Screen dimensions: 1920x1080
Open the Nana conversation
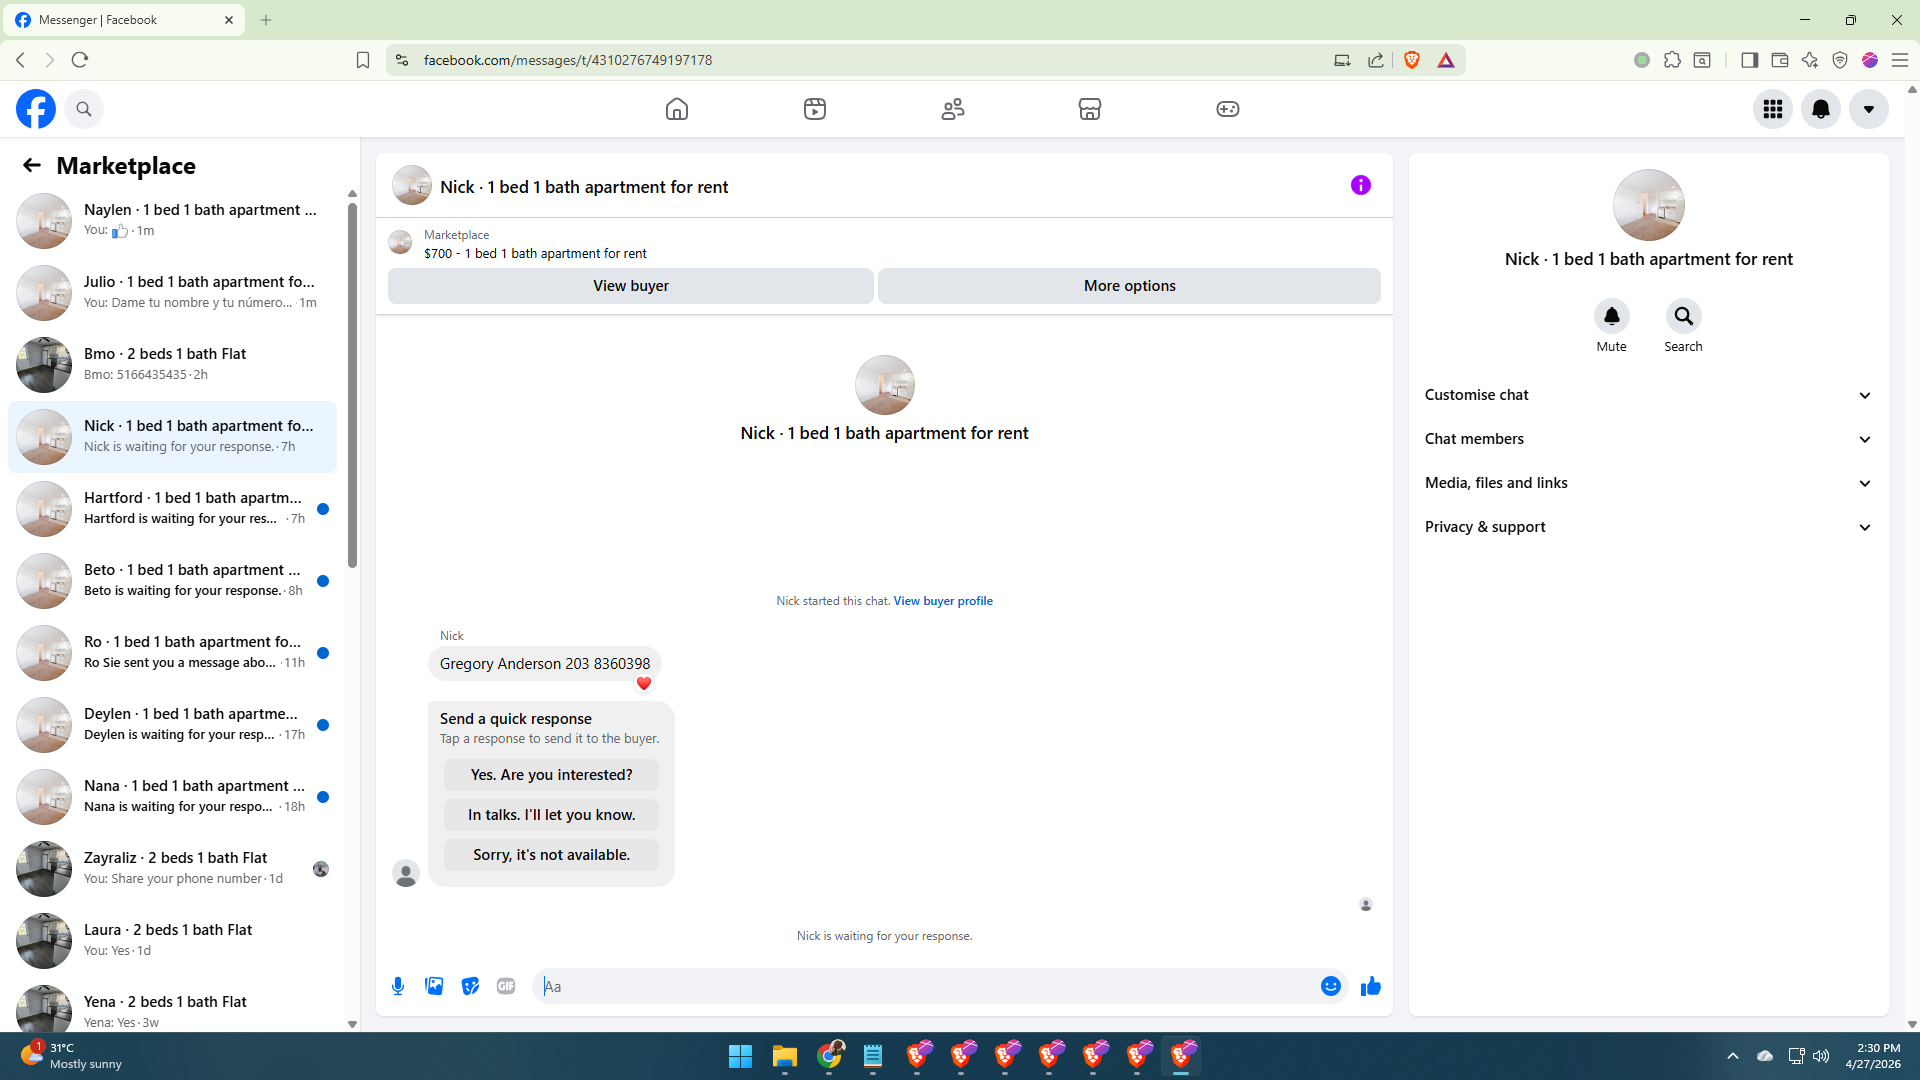(x=172, y=797)
